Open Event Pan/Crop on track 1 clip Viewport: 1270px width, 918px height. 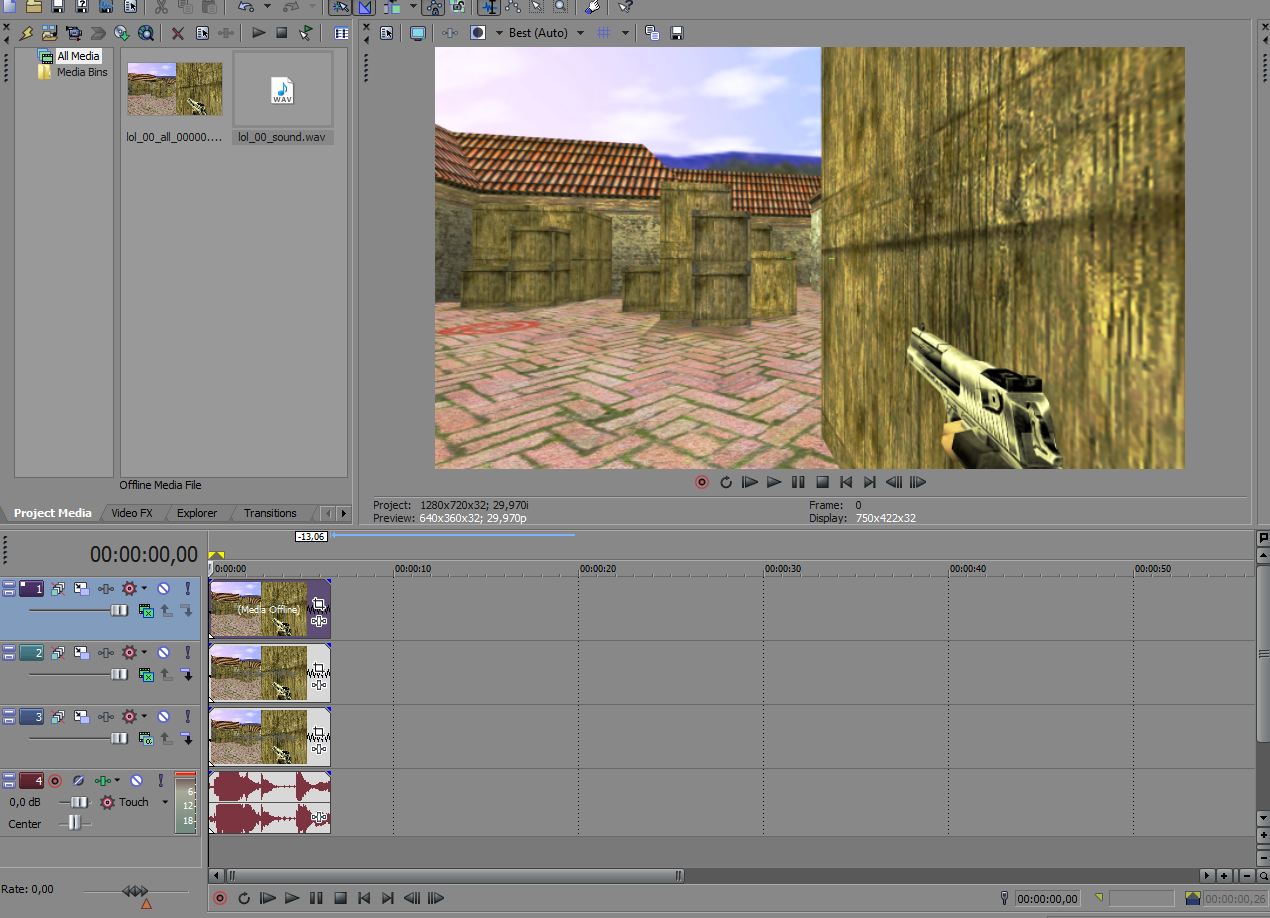pos(319,604)
